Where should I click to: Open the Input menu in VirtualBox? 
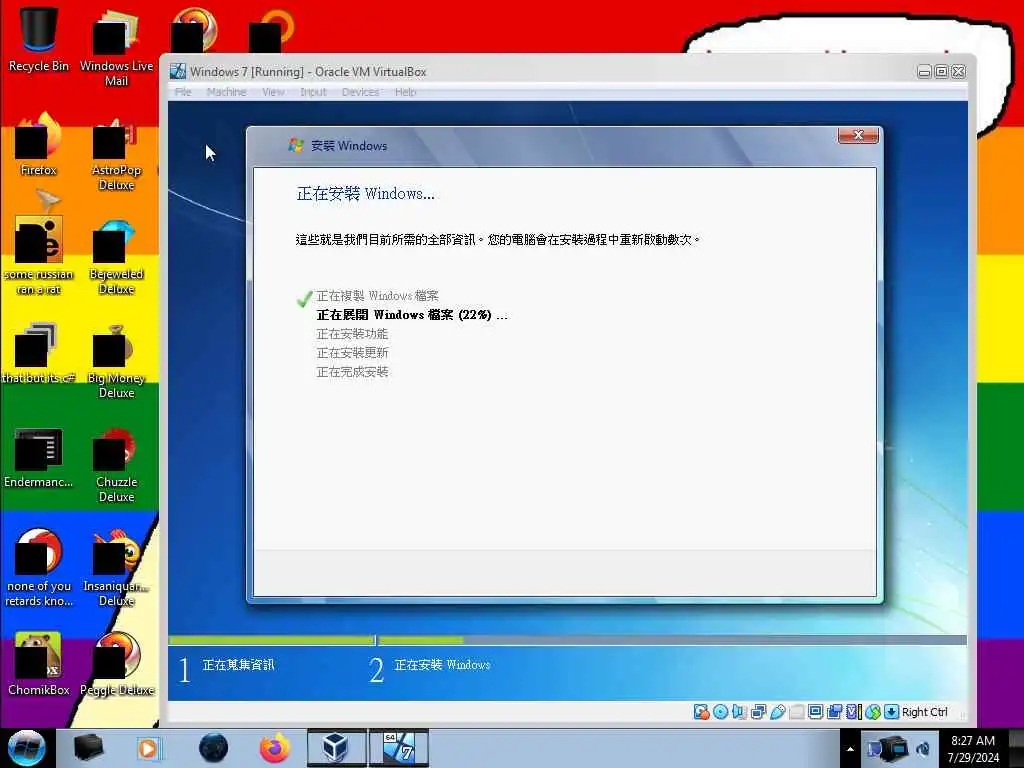click(x=313, y=92)
